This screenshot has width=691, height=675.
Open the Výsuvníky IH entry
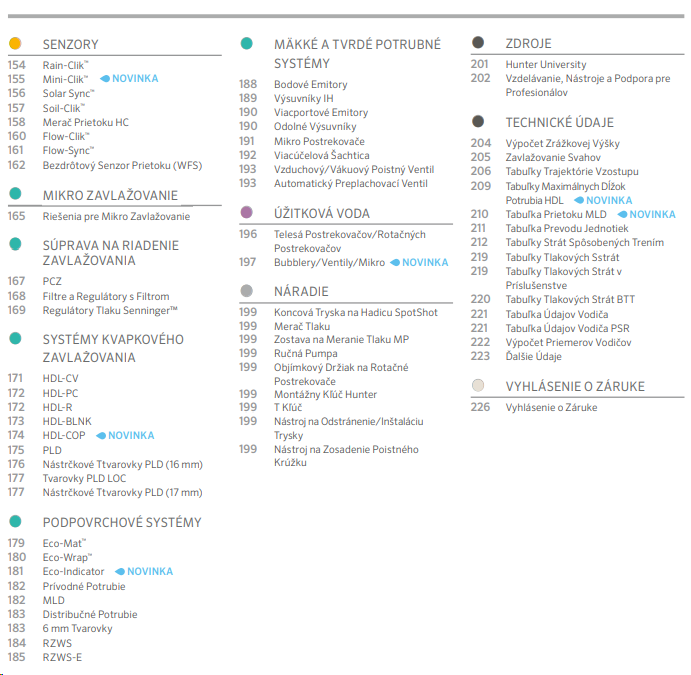coord(304,99)
